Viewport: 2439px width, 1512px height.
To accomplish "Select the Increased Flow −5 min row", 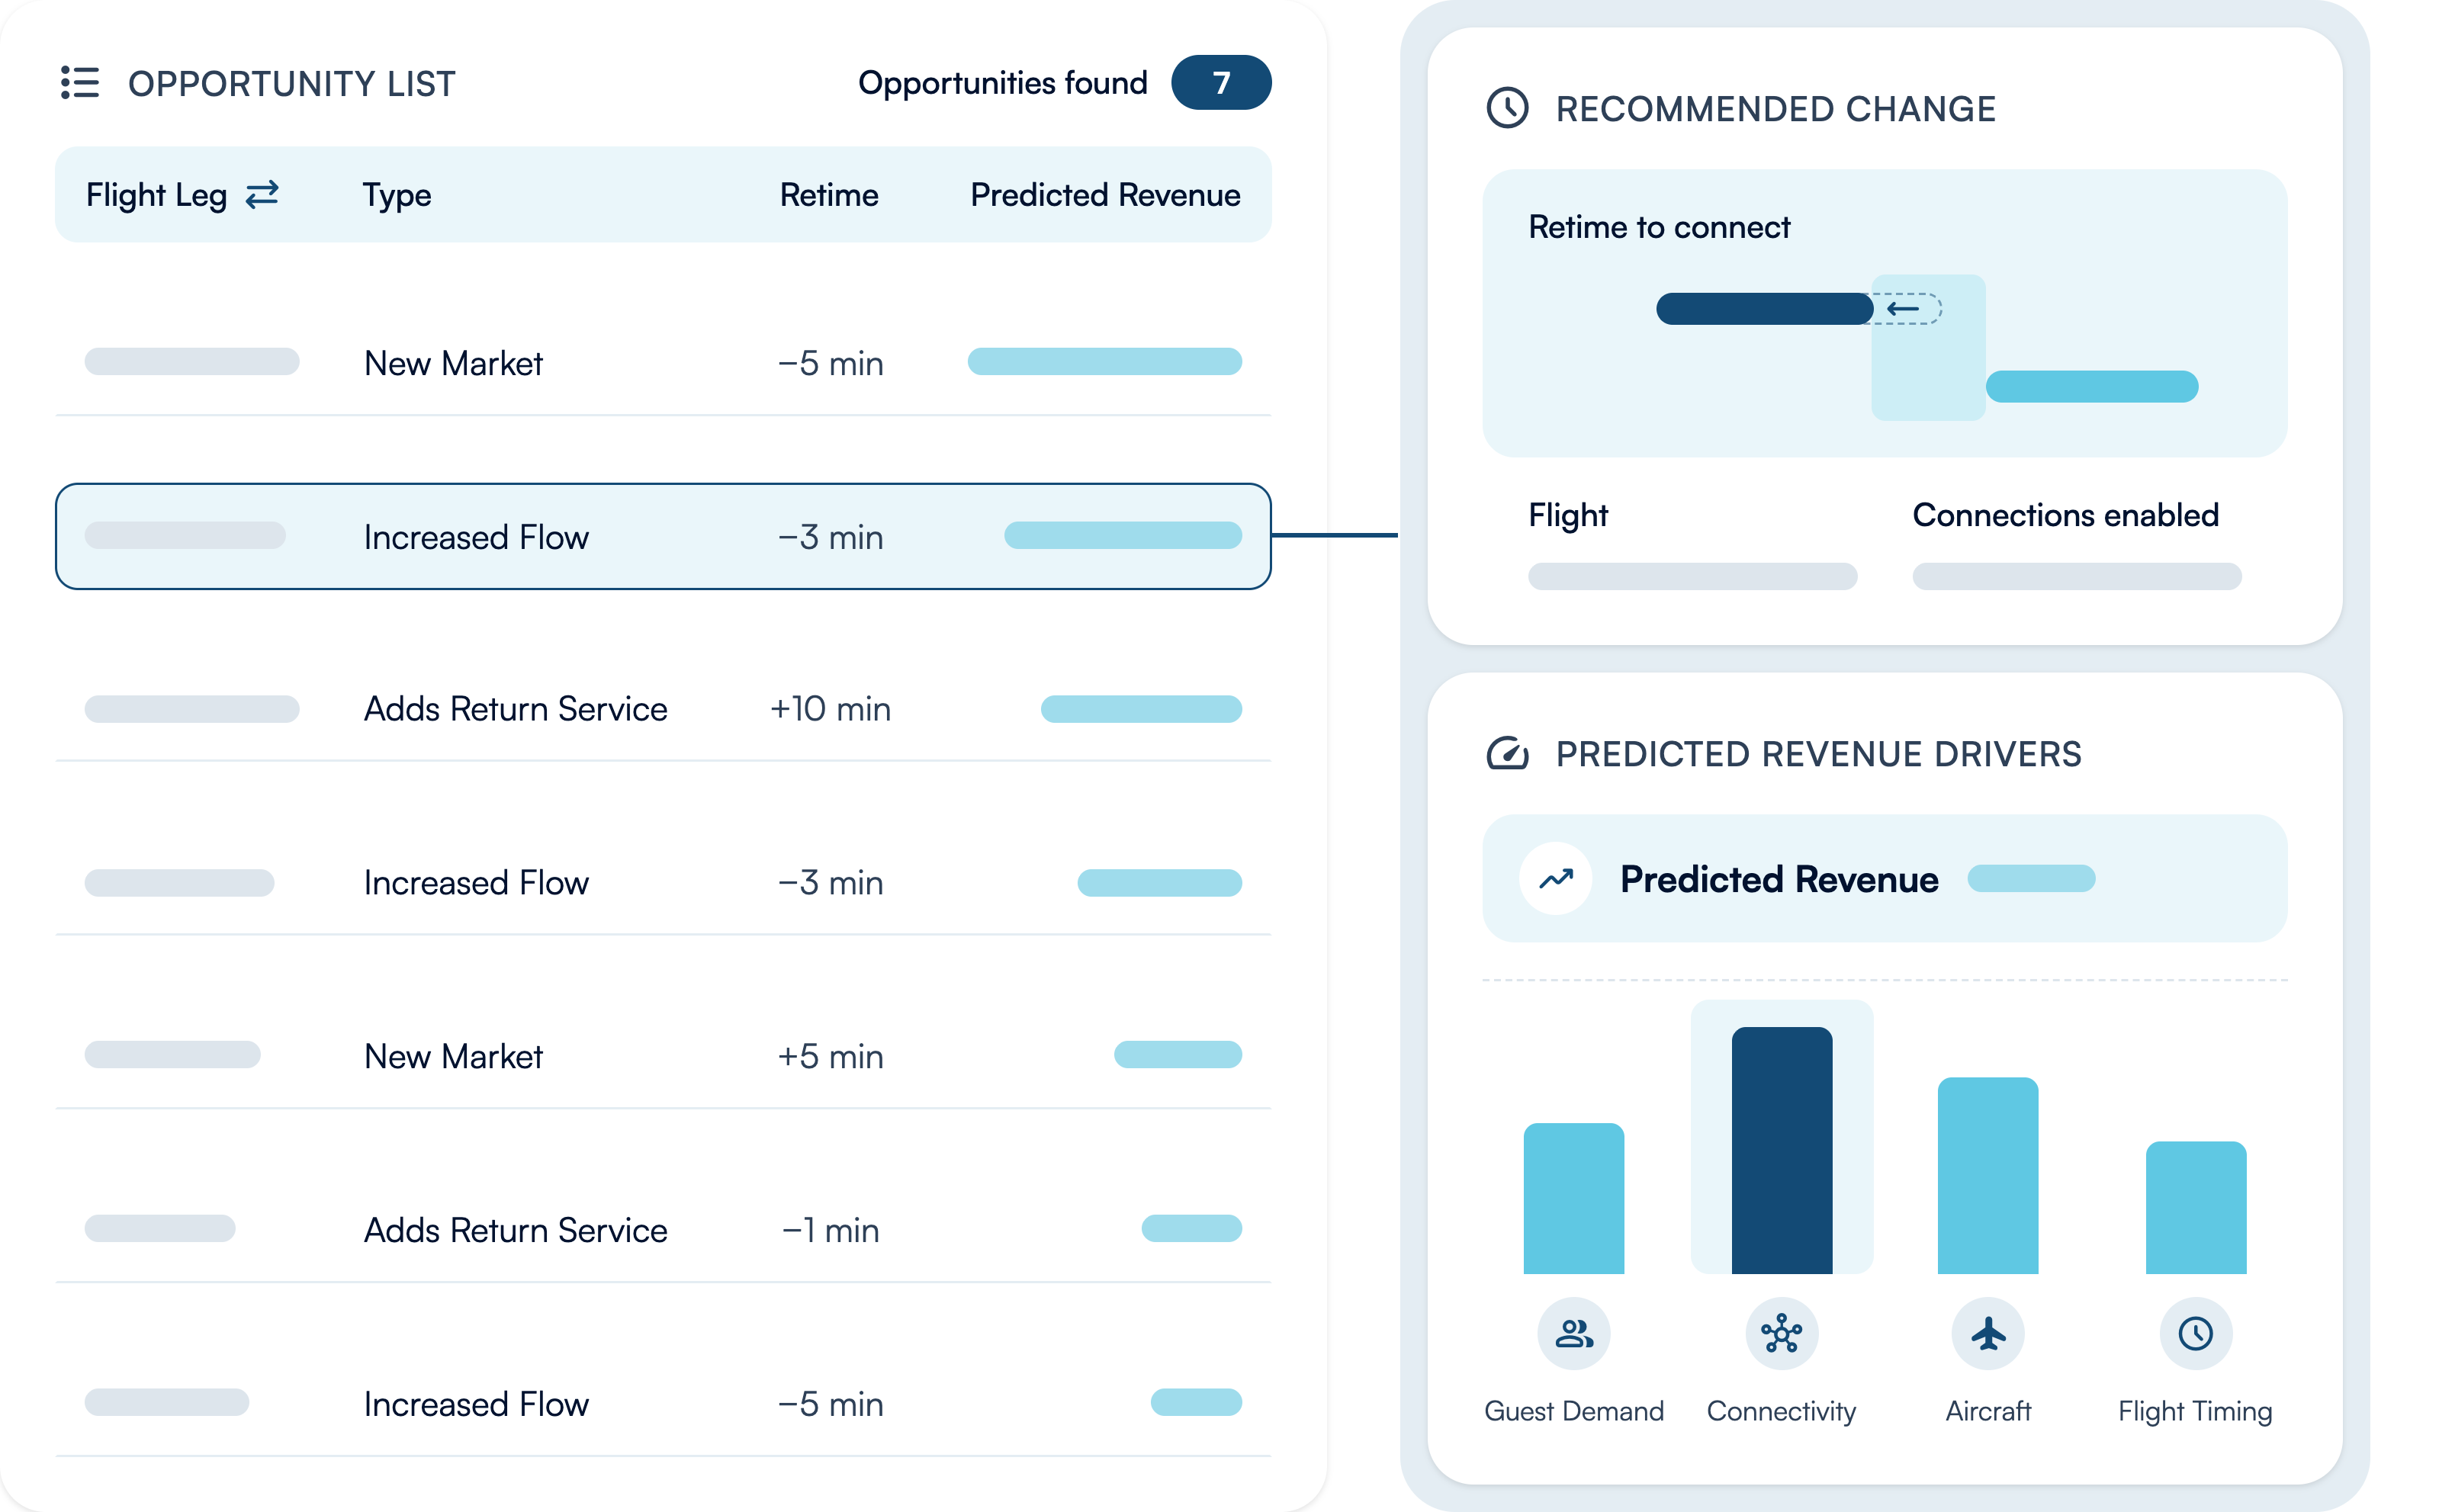I will click(663, 1403).
